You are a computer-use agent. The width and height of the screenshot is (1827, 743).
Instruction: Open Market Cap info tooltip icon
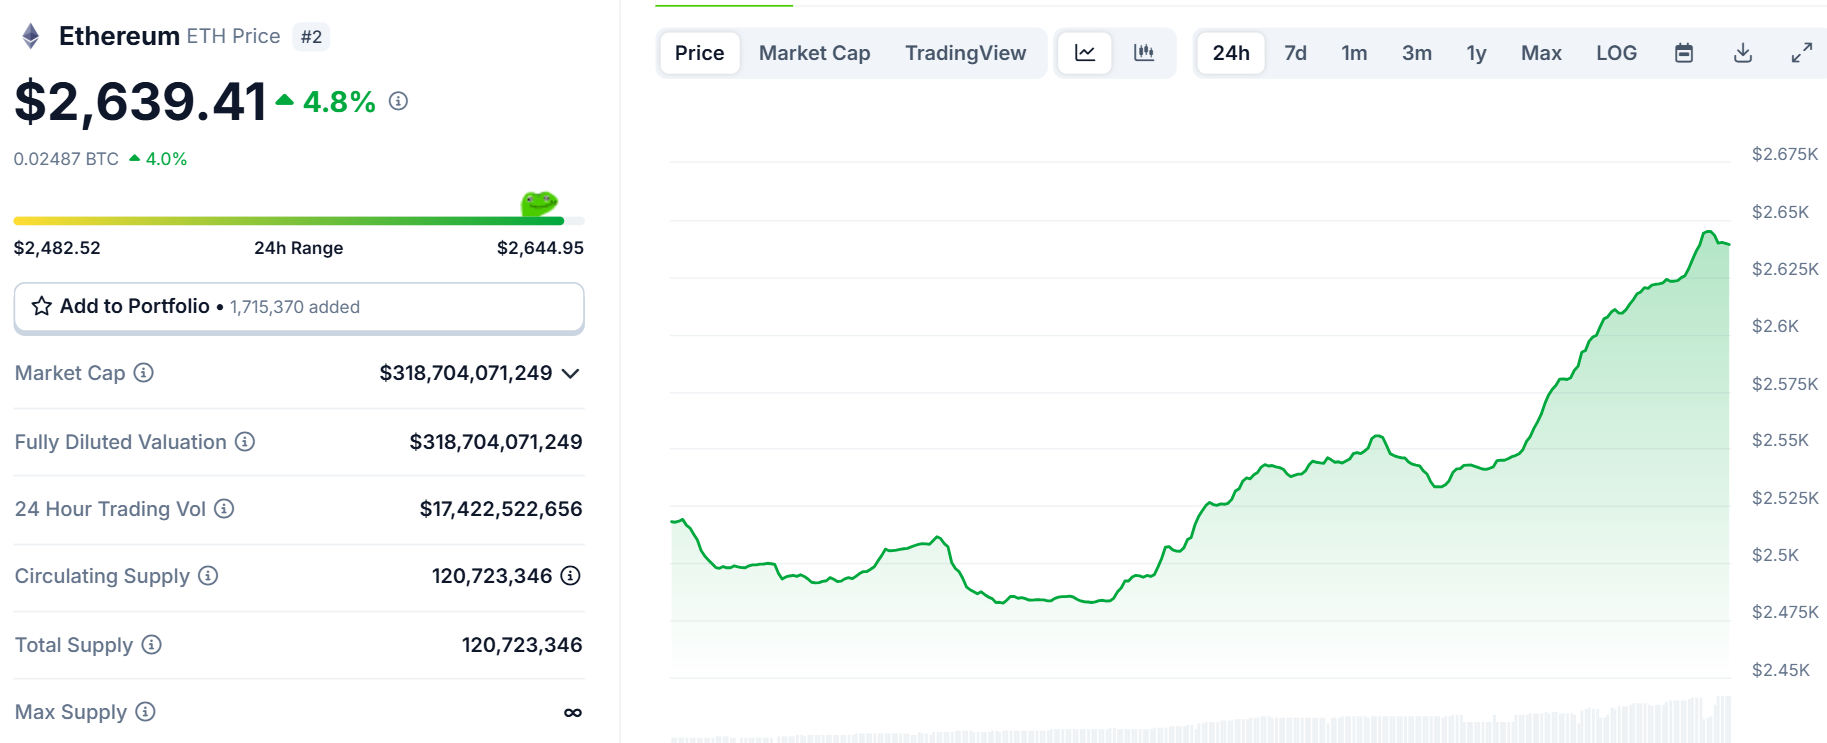144,373
